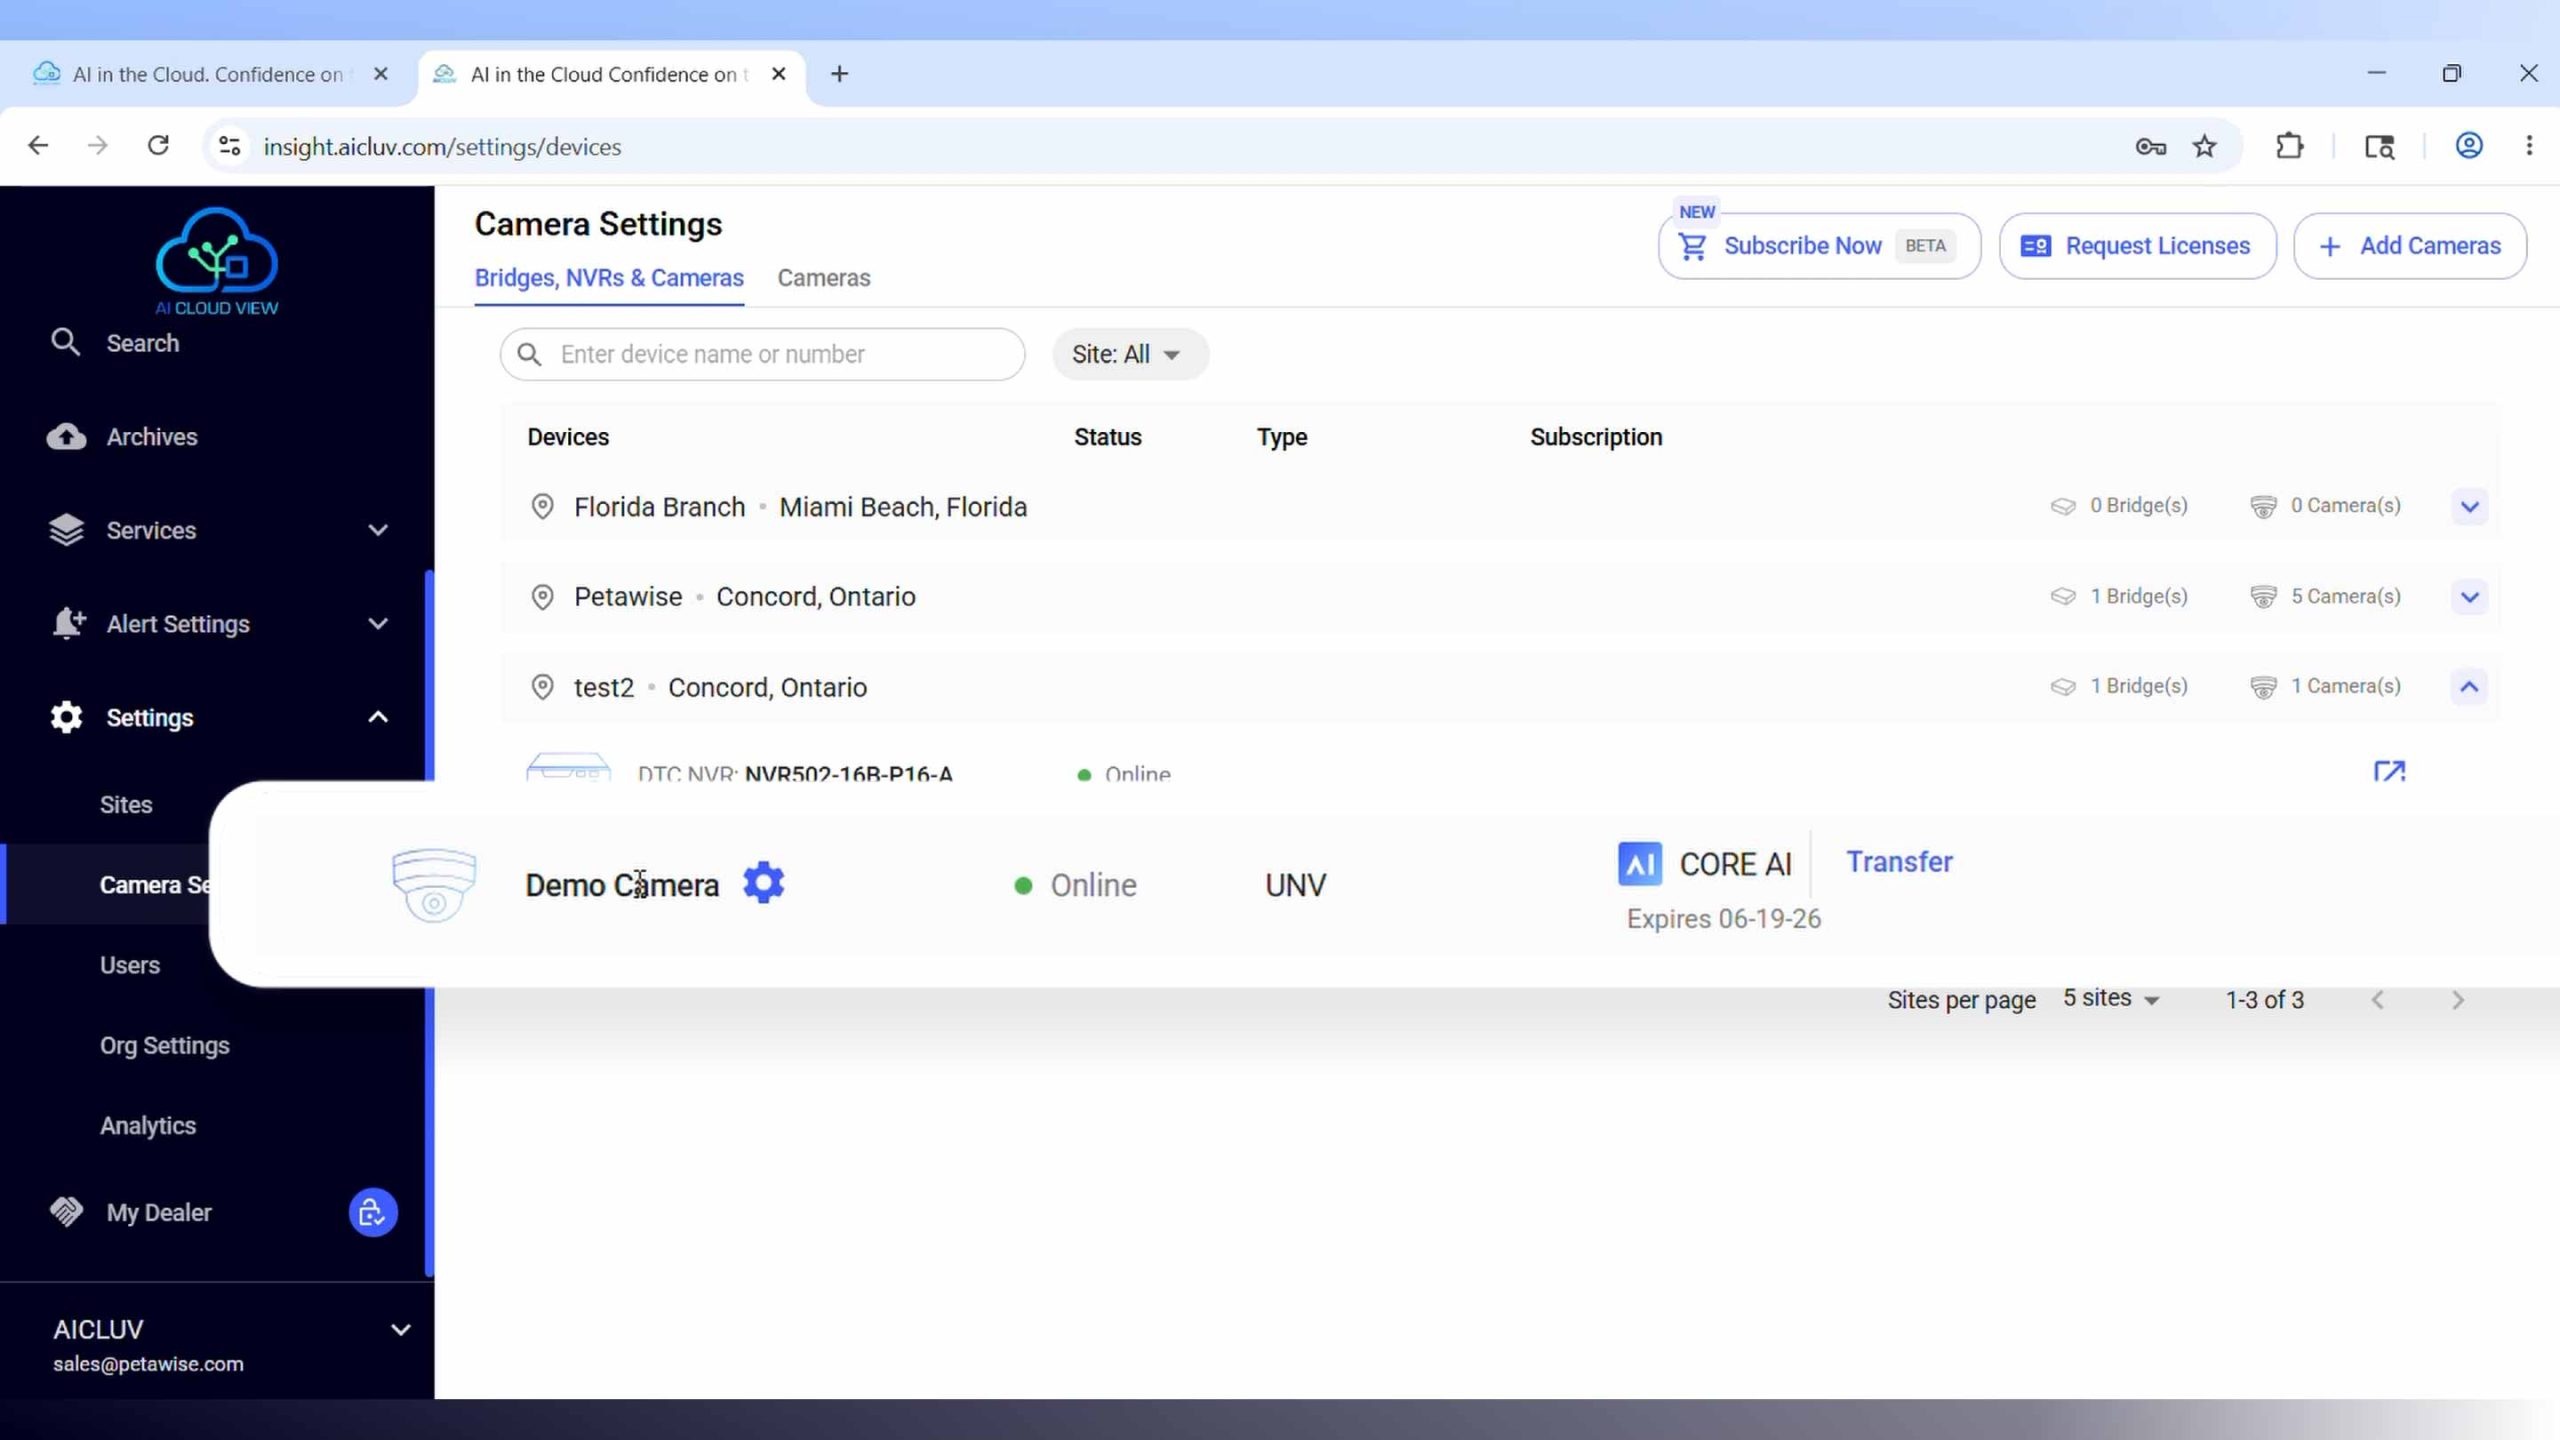
Task: Click the address bar URL
Action: tap(442, 147)
